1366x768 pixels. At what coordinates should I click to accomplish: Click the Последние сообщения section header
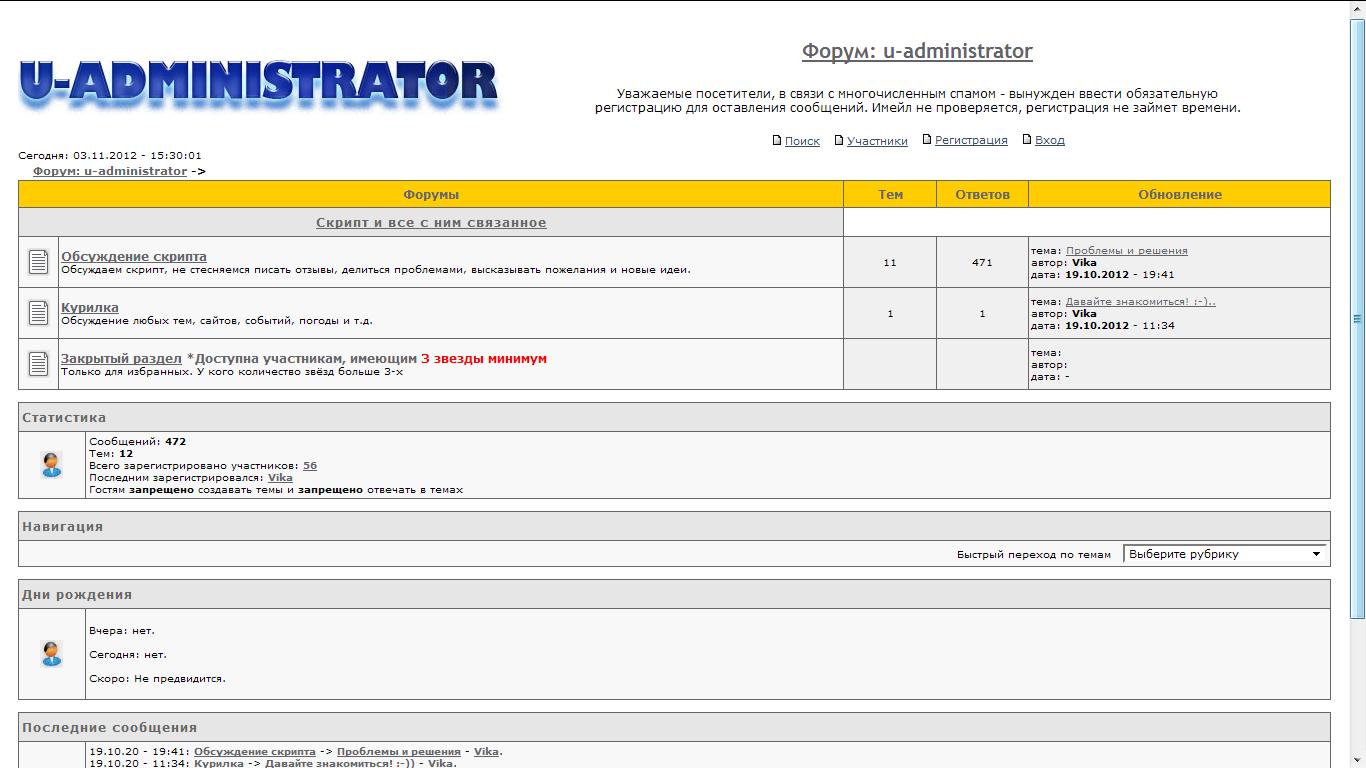click(674, 727)
